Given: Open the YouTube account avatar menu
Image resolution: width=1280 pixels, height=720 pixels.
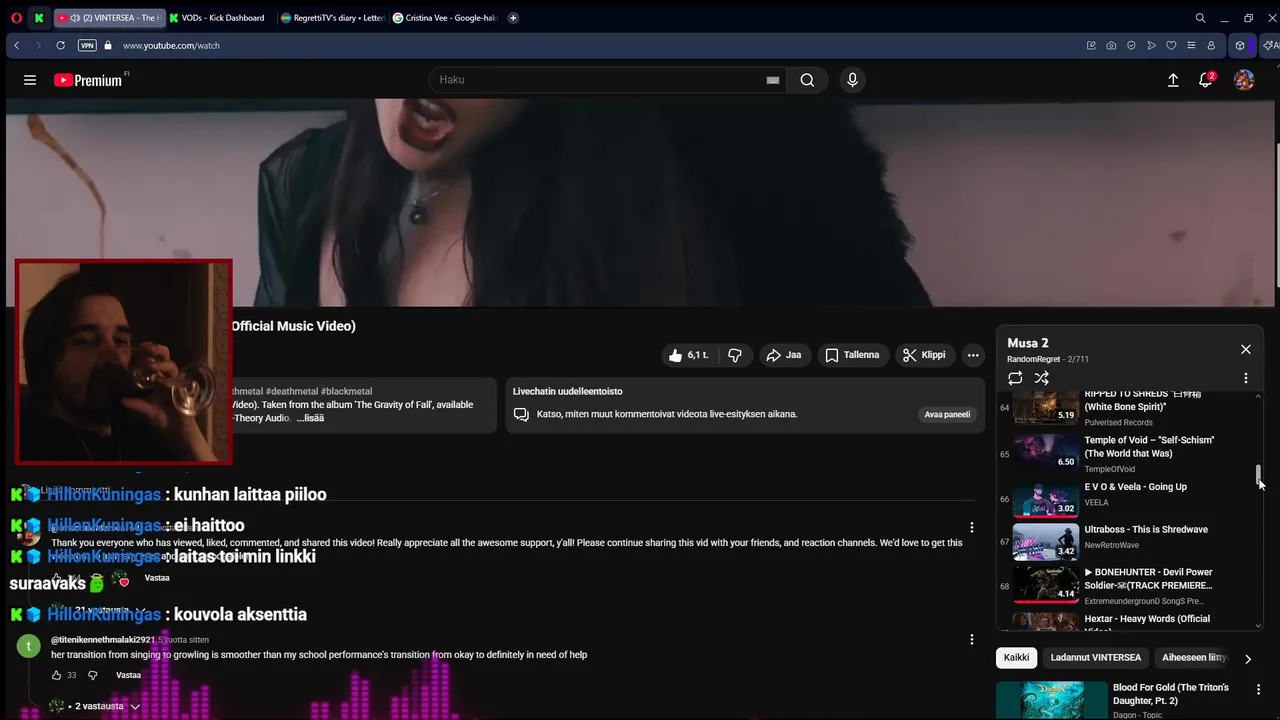Looking at the screenshot, I should [1244, 80].
